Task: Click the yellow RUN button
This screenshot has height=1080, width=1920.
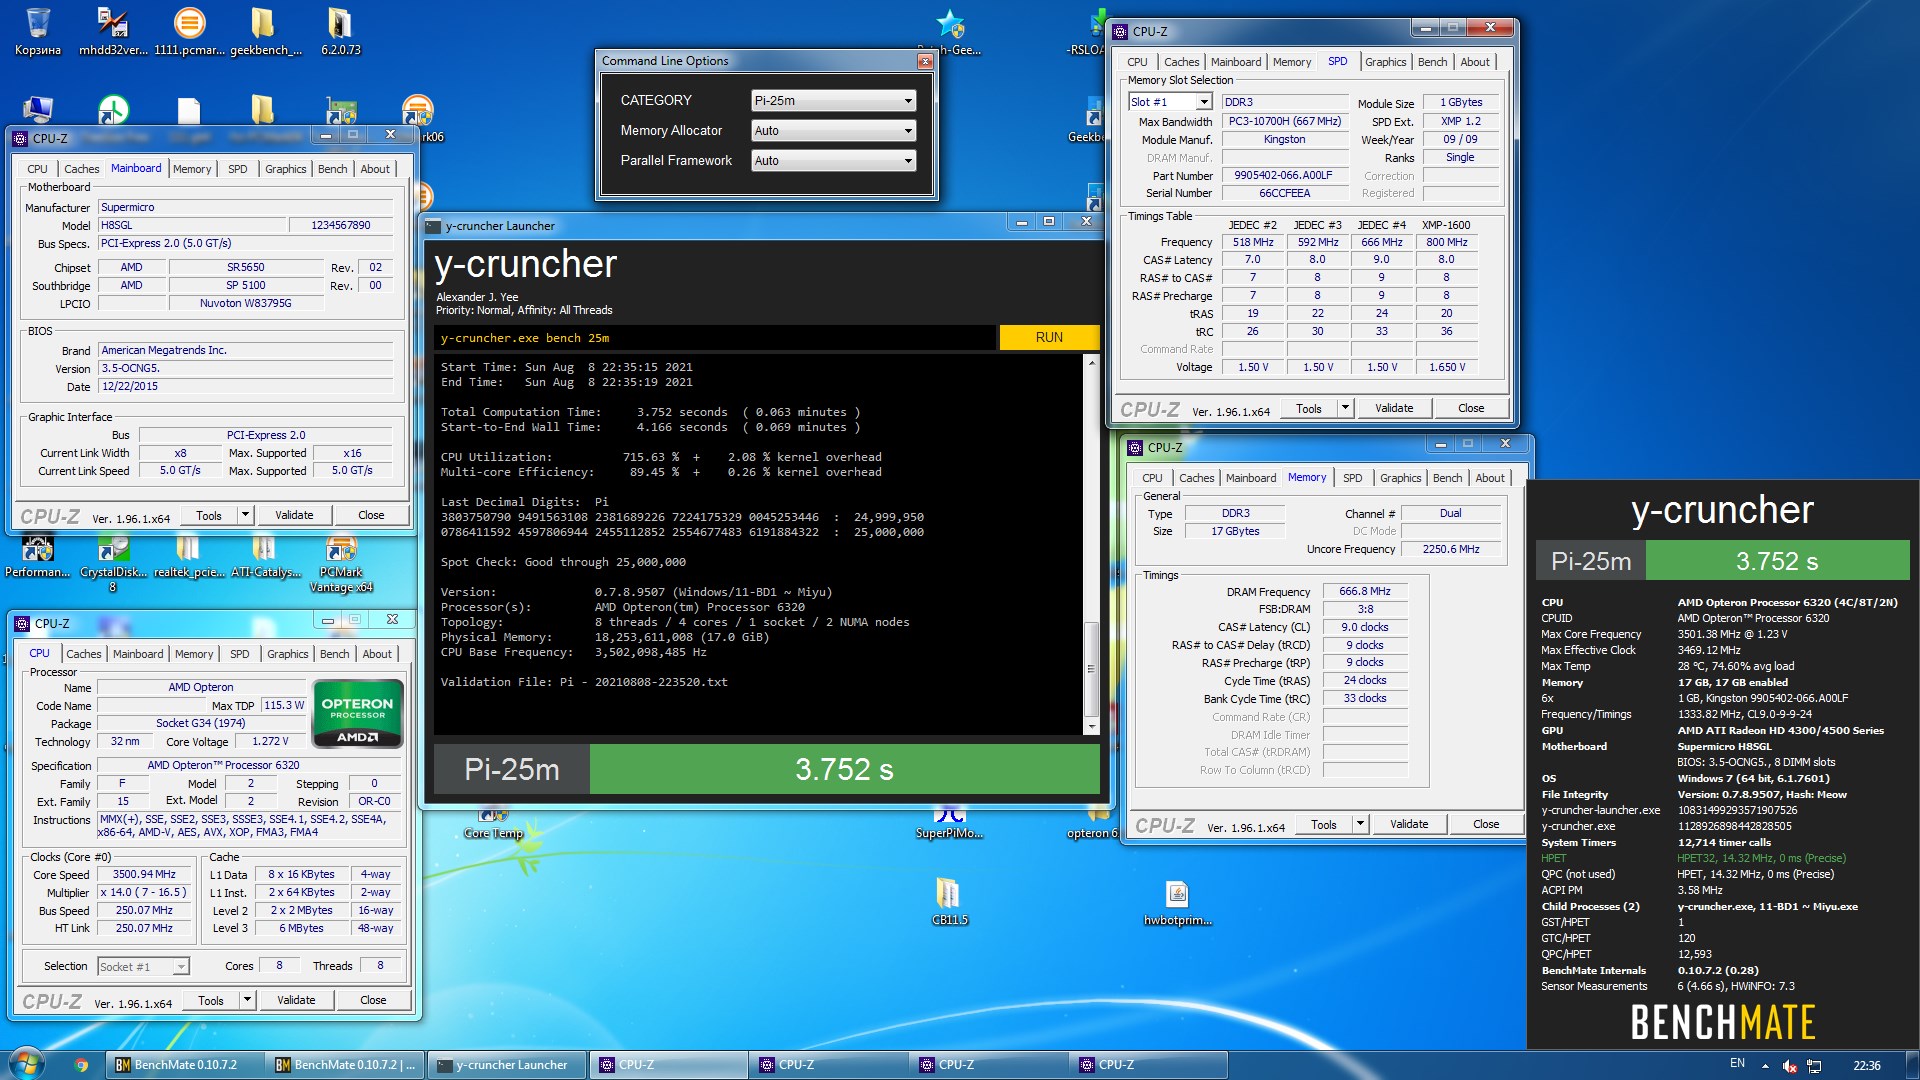Action: pyautogui.click(x=1049, y=337)
